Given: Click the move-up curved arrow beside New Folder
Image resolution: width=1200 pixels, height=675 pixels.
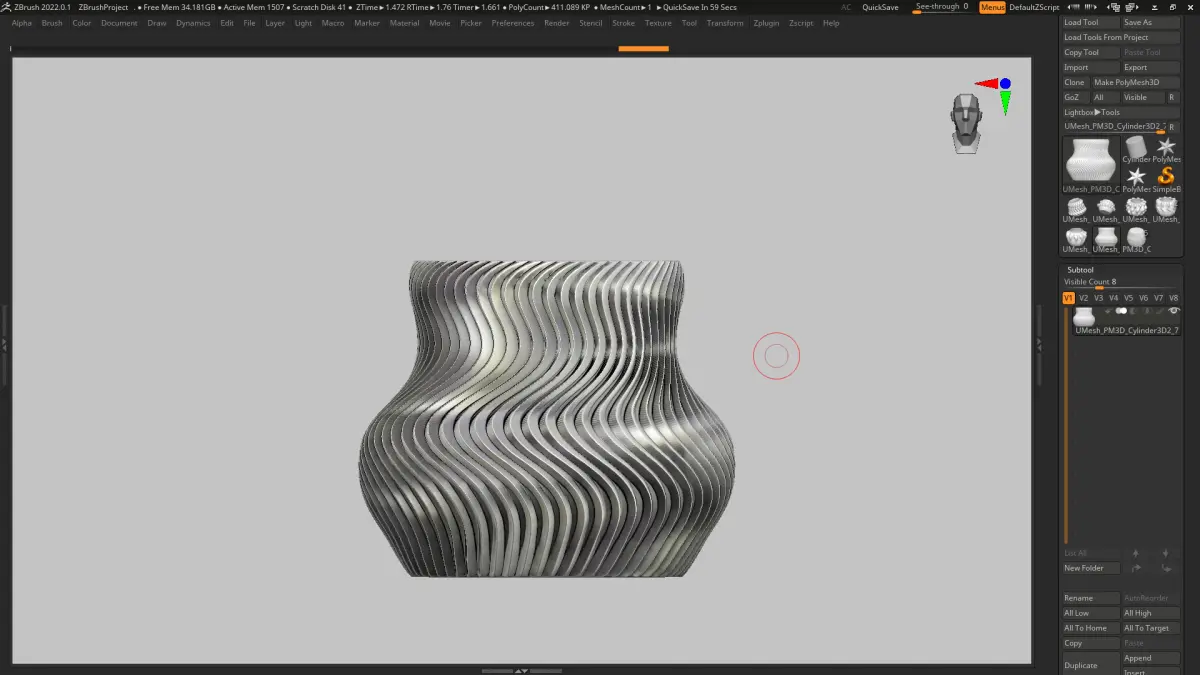Looking at the screenshot, I should tap(1136, 568).
